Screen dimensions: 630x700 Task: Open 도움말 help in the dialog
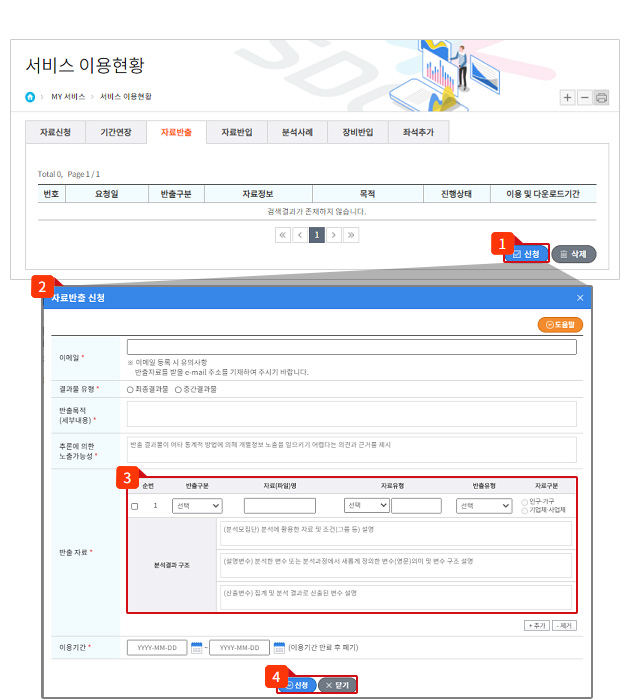560,325
